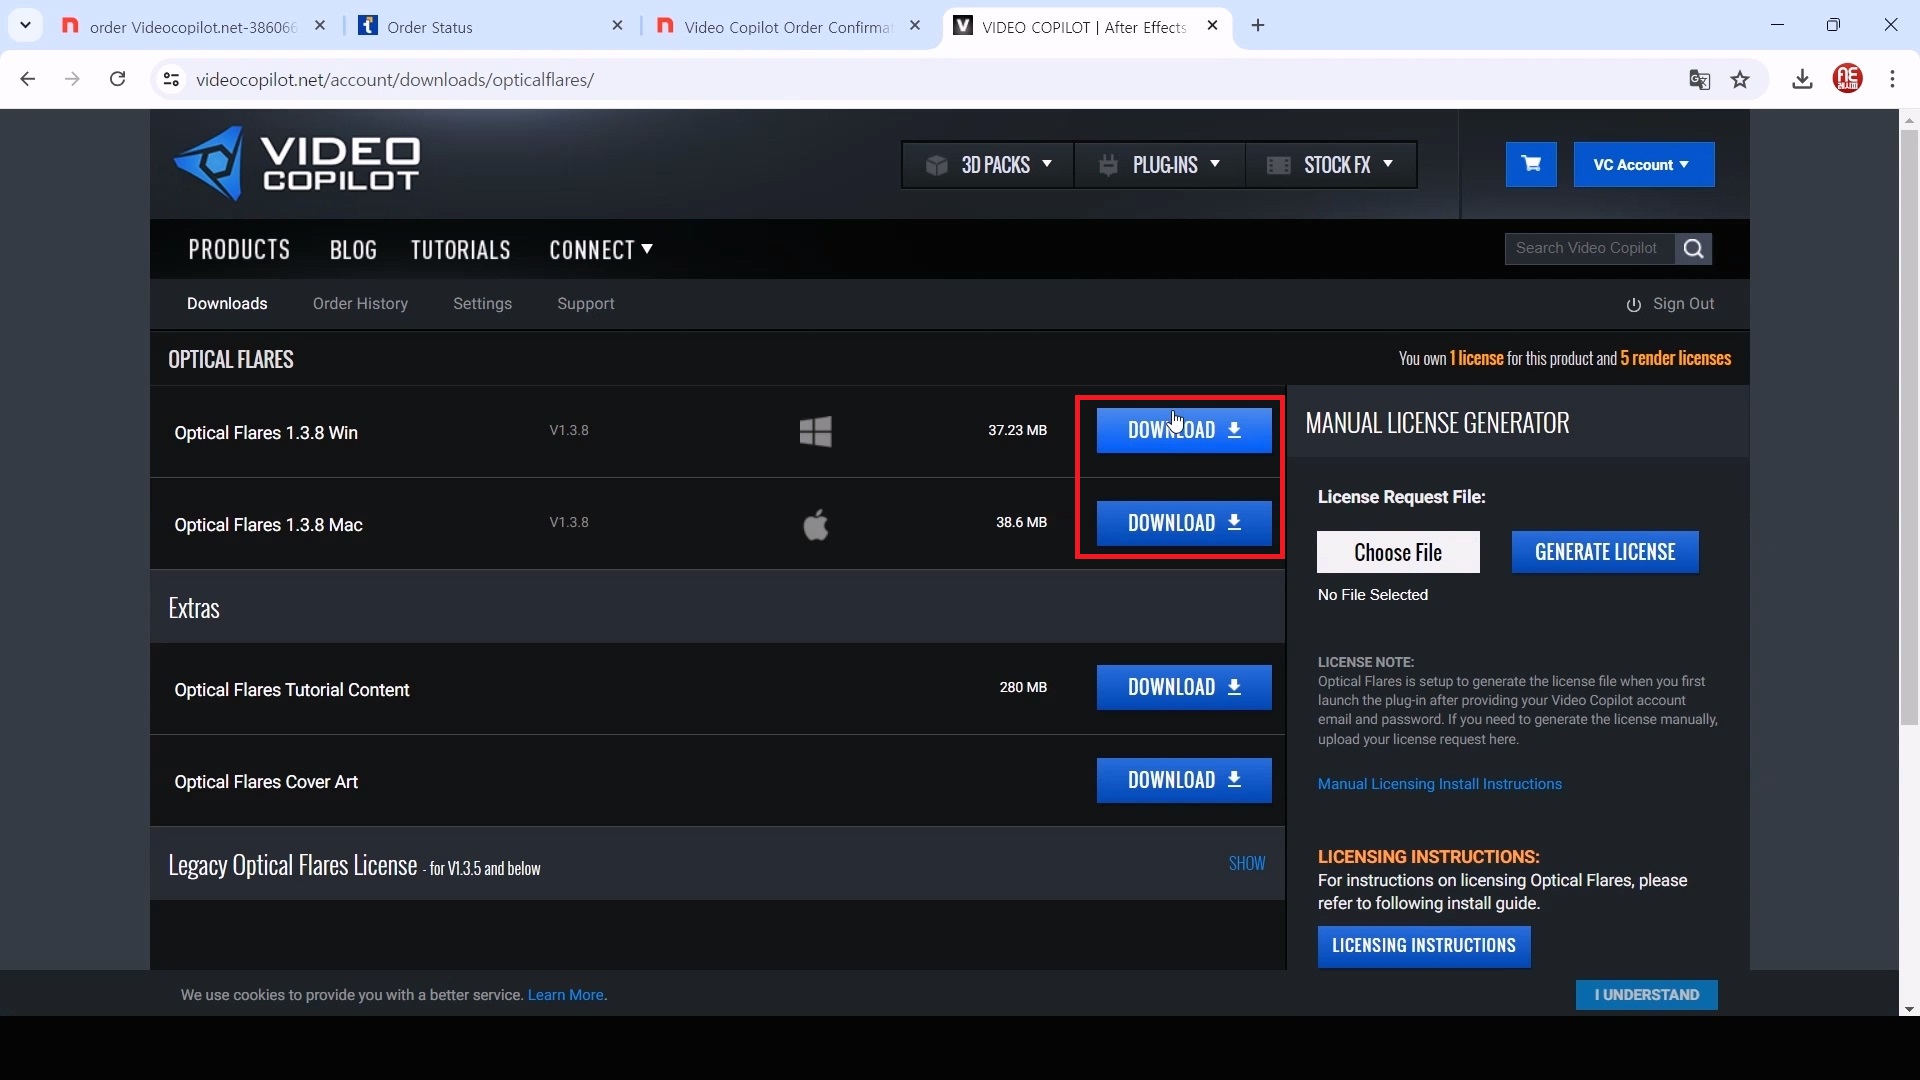1920x1080 pixels.
Task: Download Optical Flares 1.3.8 Mac
Action: tap(1184, 524)
